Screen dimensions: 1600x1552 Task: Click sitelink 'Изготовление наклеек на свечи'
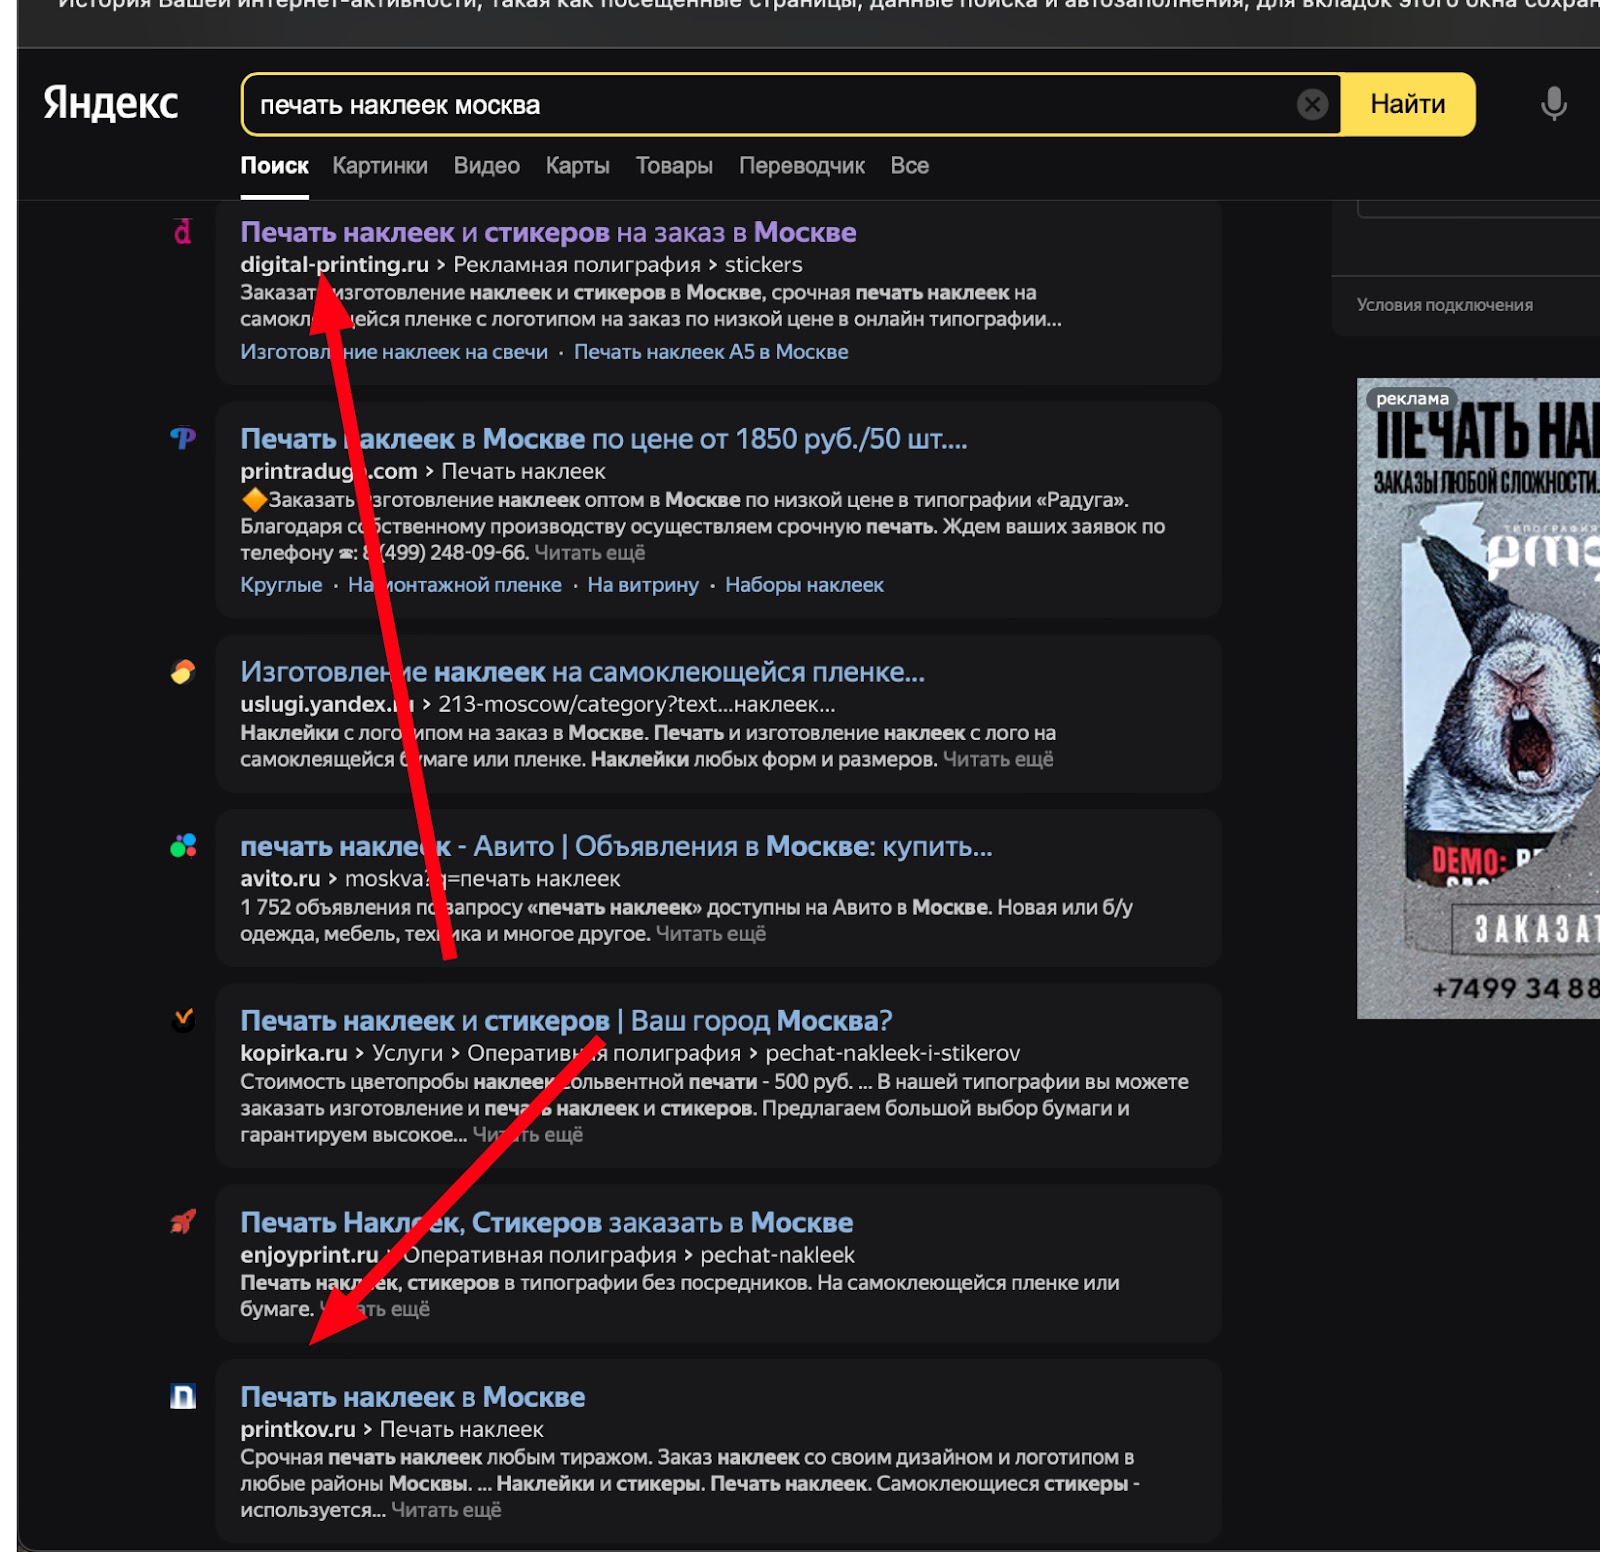pos(394,352)
